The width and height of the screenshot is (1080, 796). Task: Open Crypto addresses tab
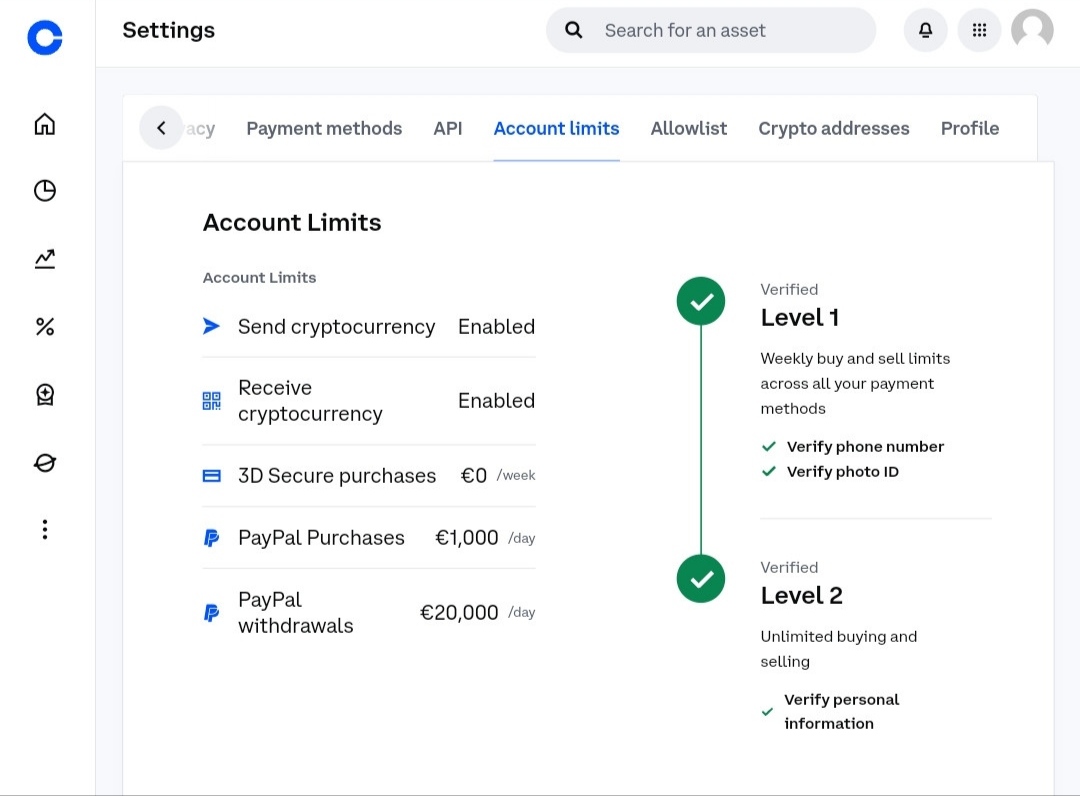click(834, 128)
